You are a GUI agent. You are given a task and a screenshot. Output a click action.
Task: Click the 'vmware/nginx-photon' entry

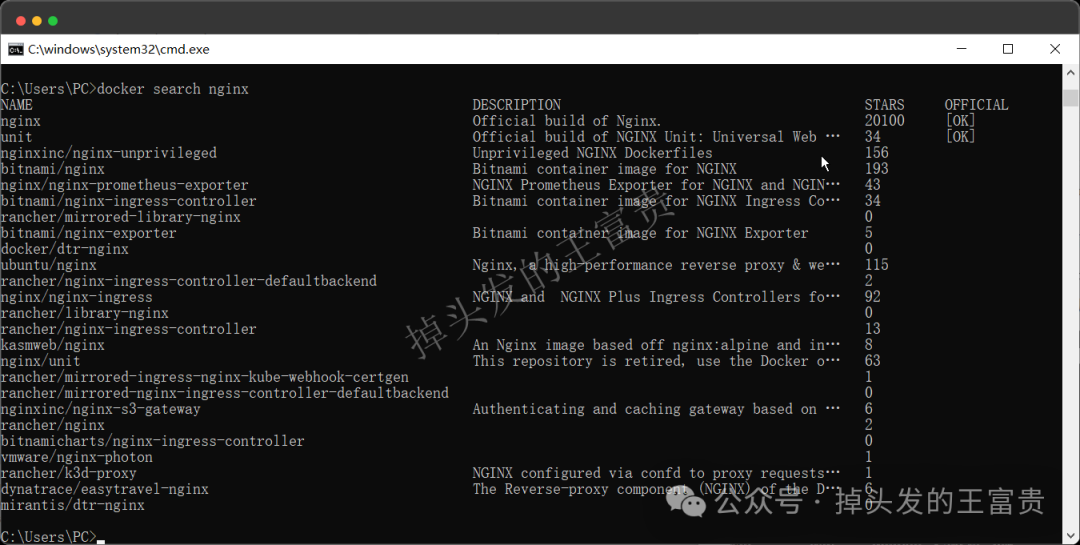pos(76,457)
